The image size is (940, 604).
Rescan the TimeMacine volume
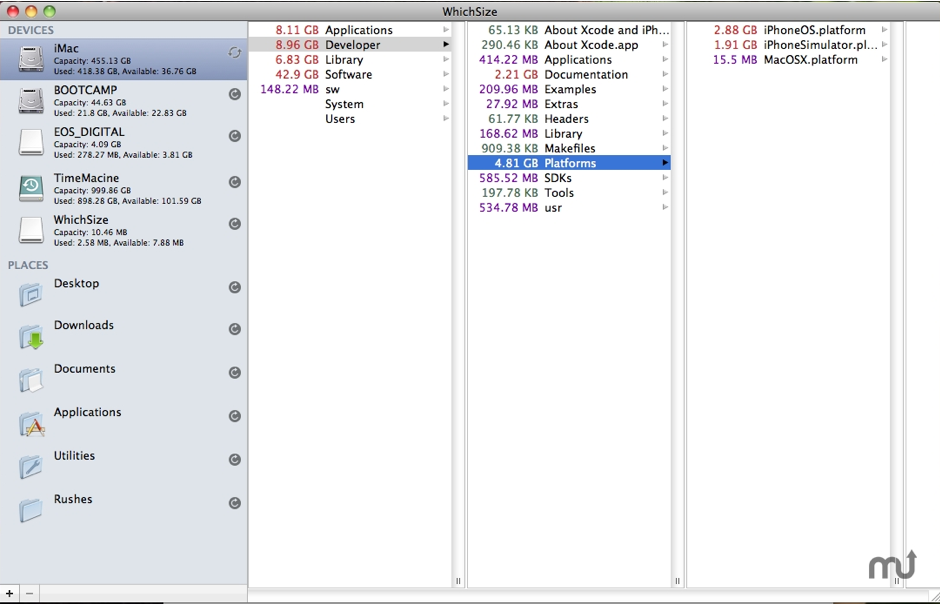coord(235,182)
